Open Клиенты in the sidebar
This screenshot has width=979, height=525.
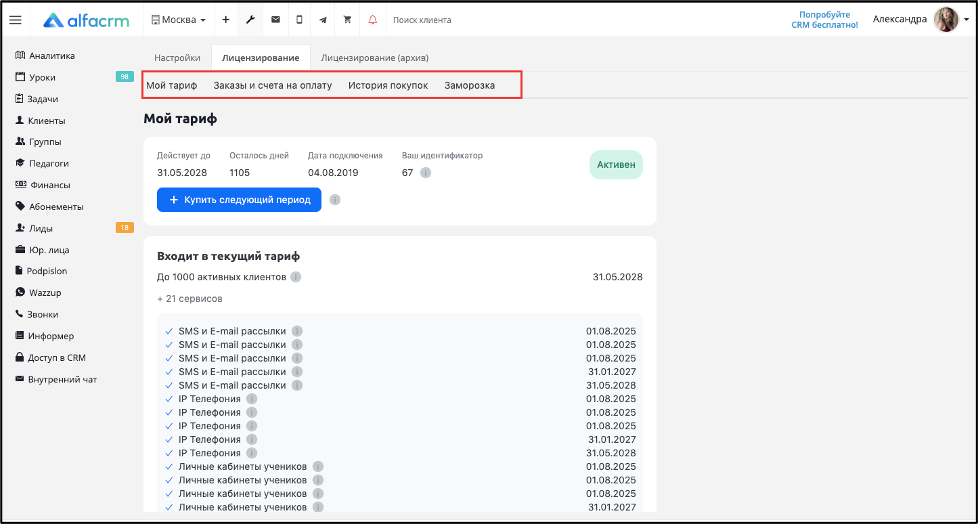coord(40,120)
